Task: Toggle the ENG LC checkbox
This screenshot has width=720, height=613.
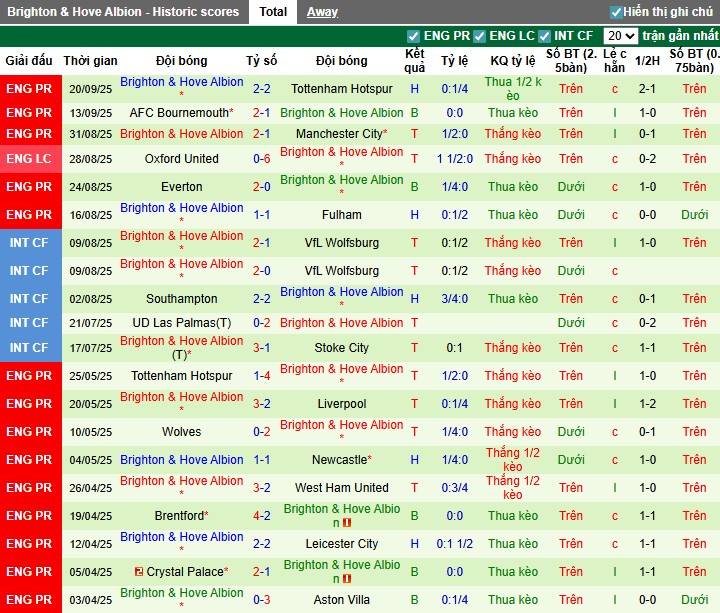Action: click(x=480, y=36)
